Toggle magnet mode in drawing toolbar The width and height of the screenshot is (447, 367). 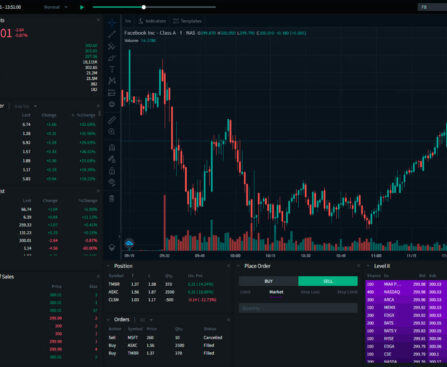112,148
